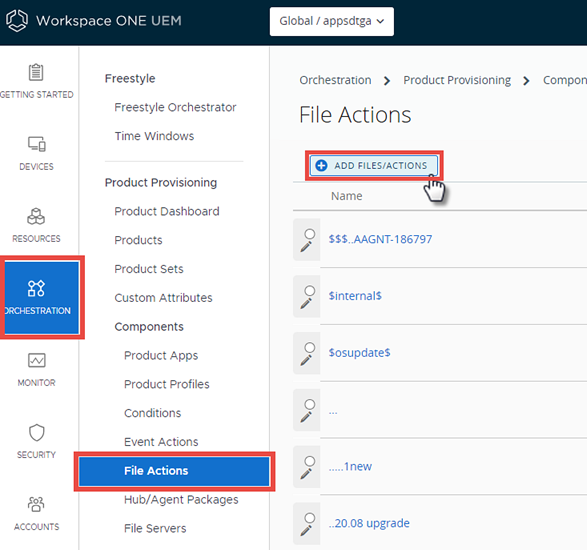Click the Product Provisioning breadcrumb

click(457, 80)
